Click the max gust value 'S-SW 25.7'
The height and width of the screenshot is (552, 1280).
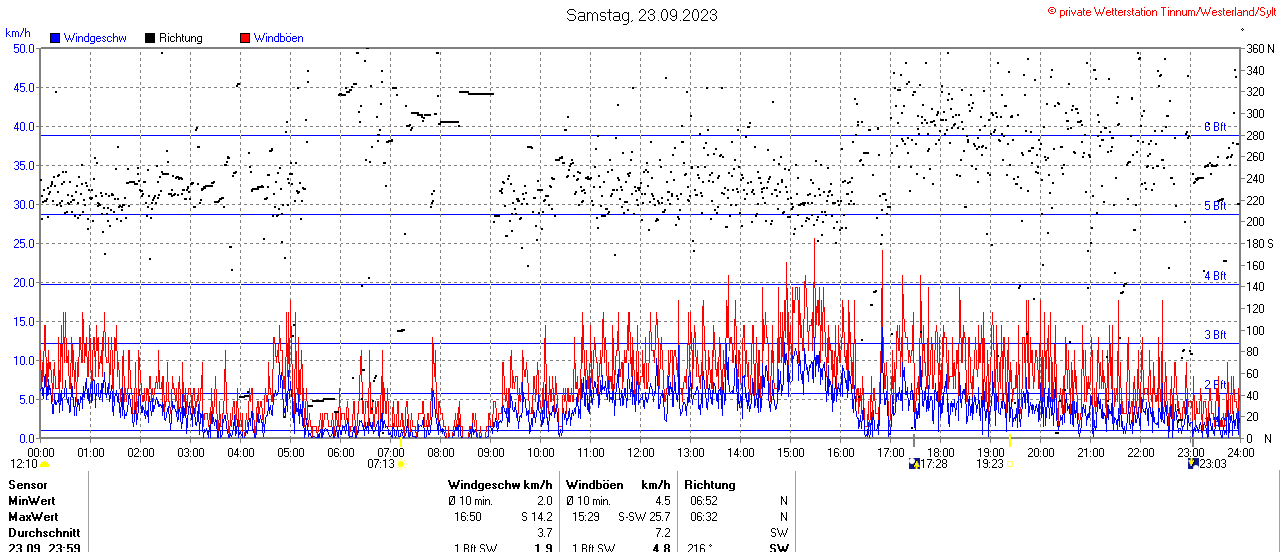[643, 517]
